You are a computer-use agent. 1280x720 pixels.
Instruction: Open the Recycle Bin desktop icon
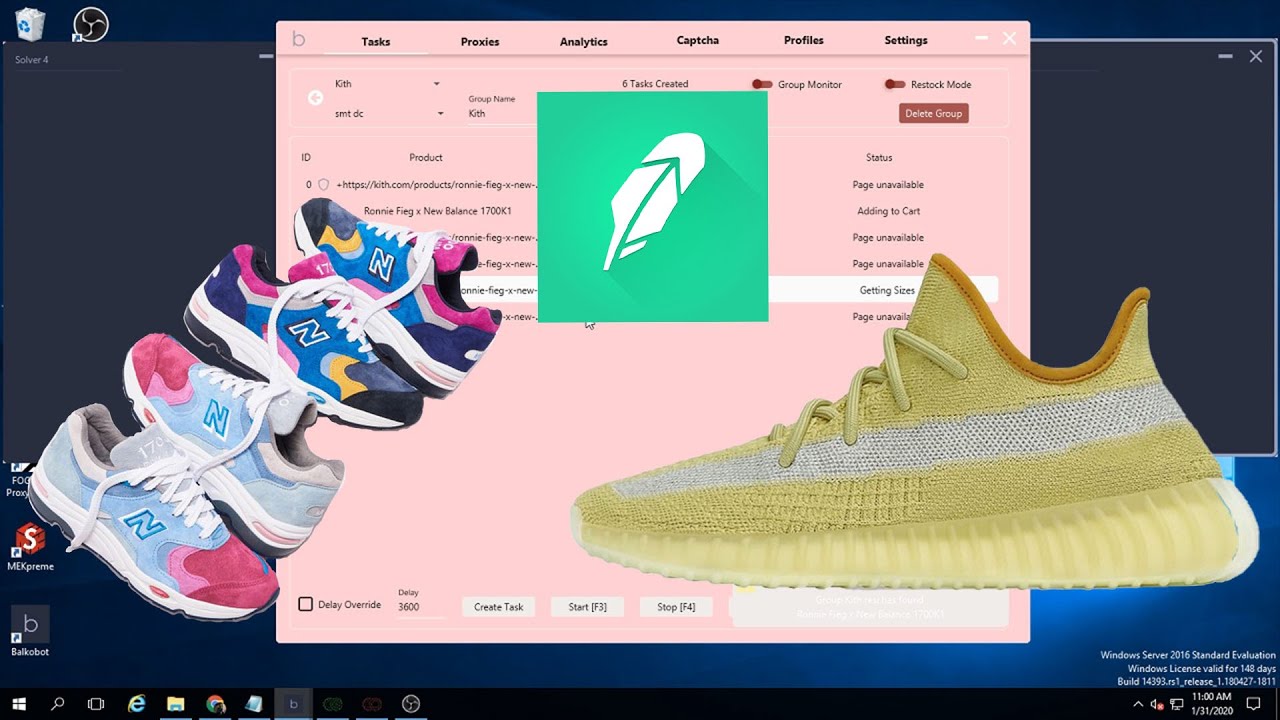tap(30, 24)
